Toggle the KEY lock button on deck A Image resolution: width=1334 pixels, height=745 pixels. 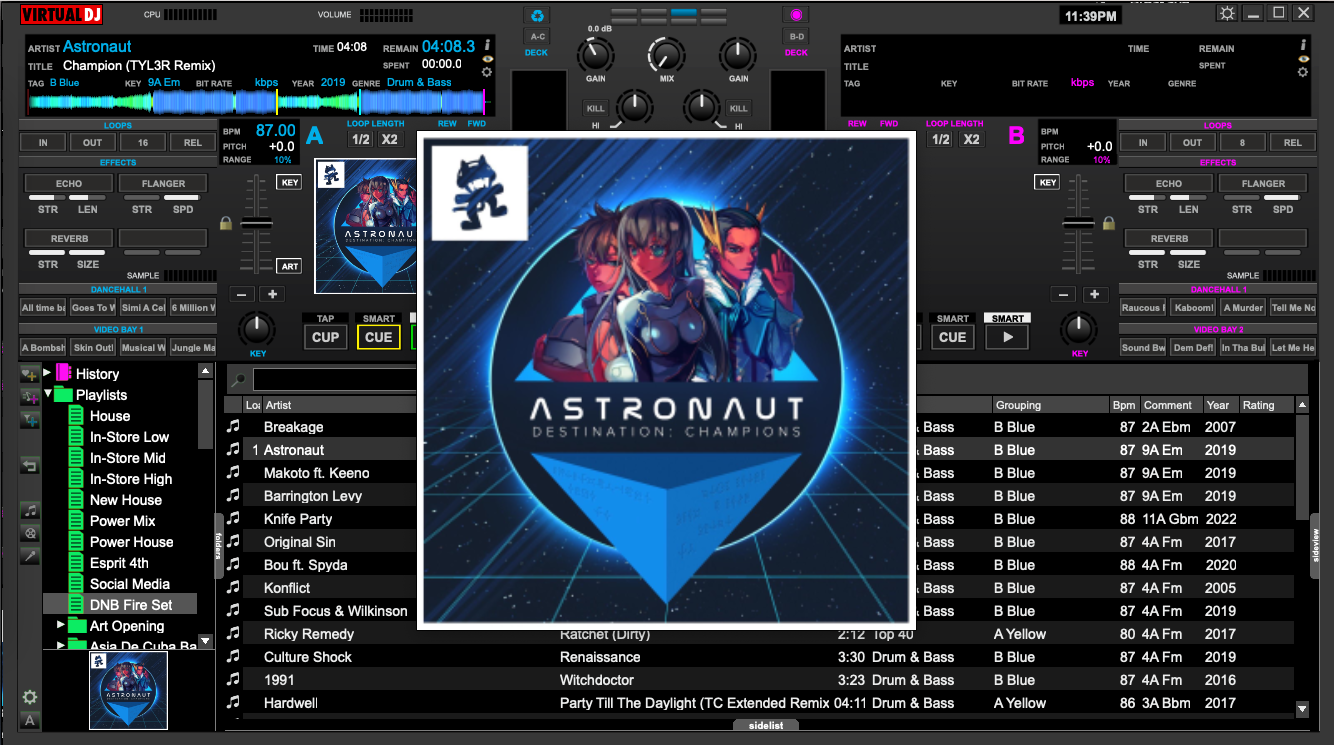tap(289, 182)
